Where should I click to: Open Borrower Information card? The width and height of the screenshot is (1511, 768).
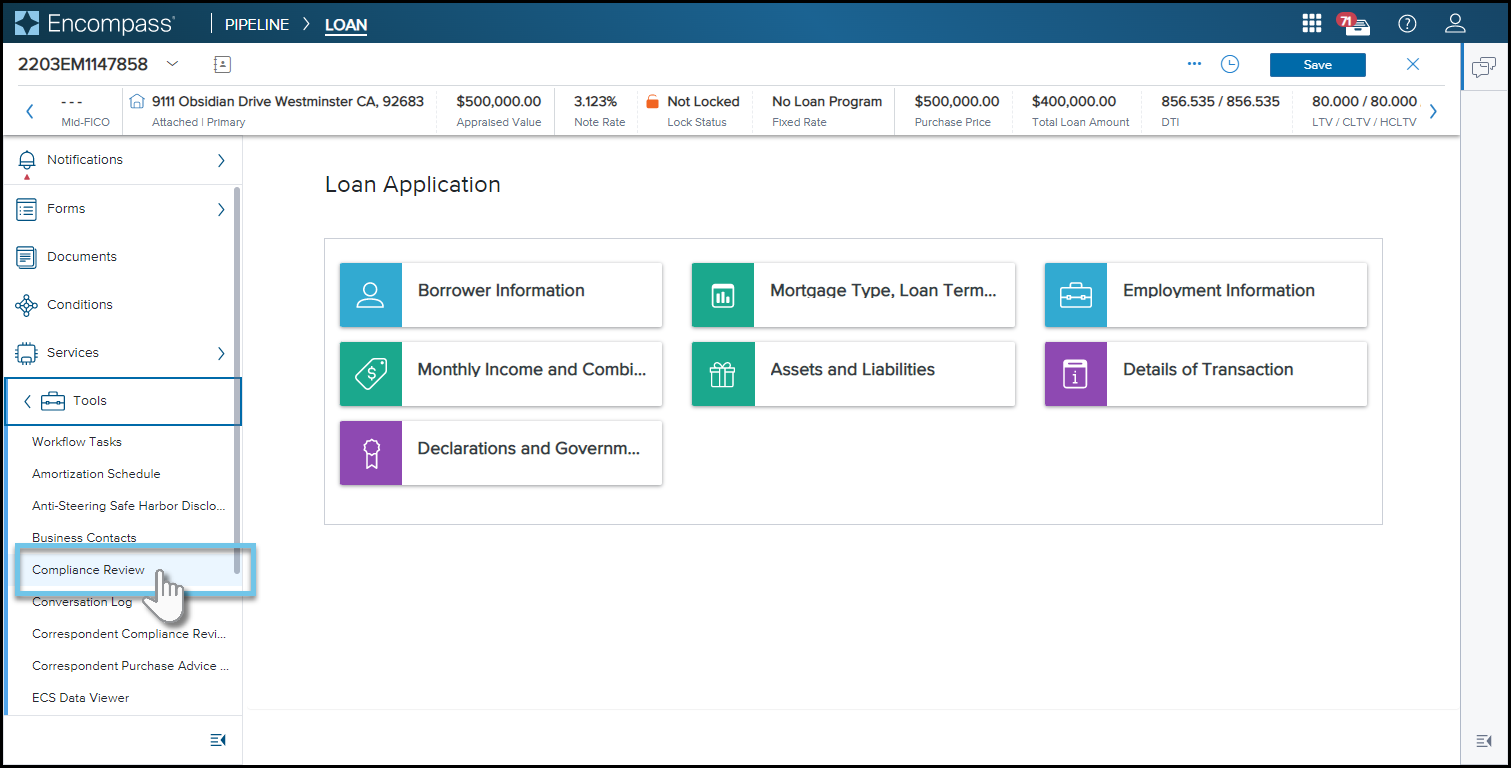(501, 295)
